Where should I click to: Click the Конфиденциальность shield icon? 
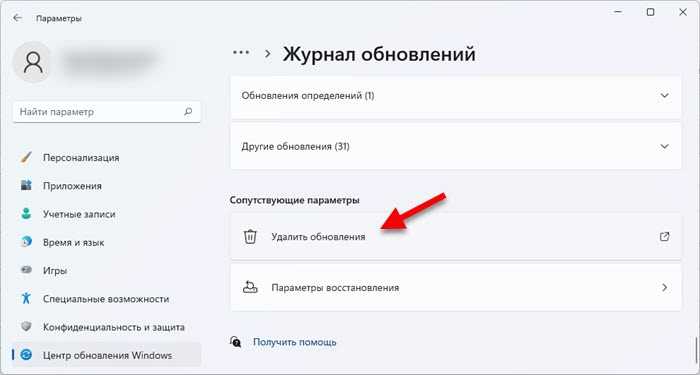point(27,327)
